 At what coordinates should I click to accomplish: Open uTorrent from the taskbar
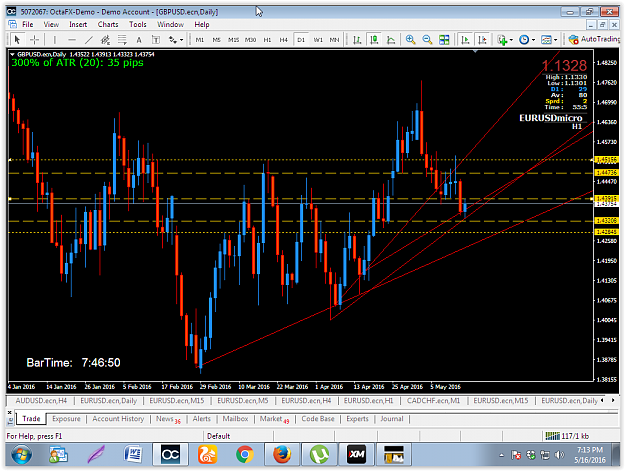tap(319, 454)
